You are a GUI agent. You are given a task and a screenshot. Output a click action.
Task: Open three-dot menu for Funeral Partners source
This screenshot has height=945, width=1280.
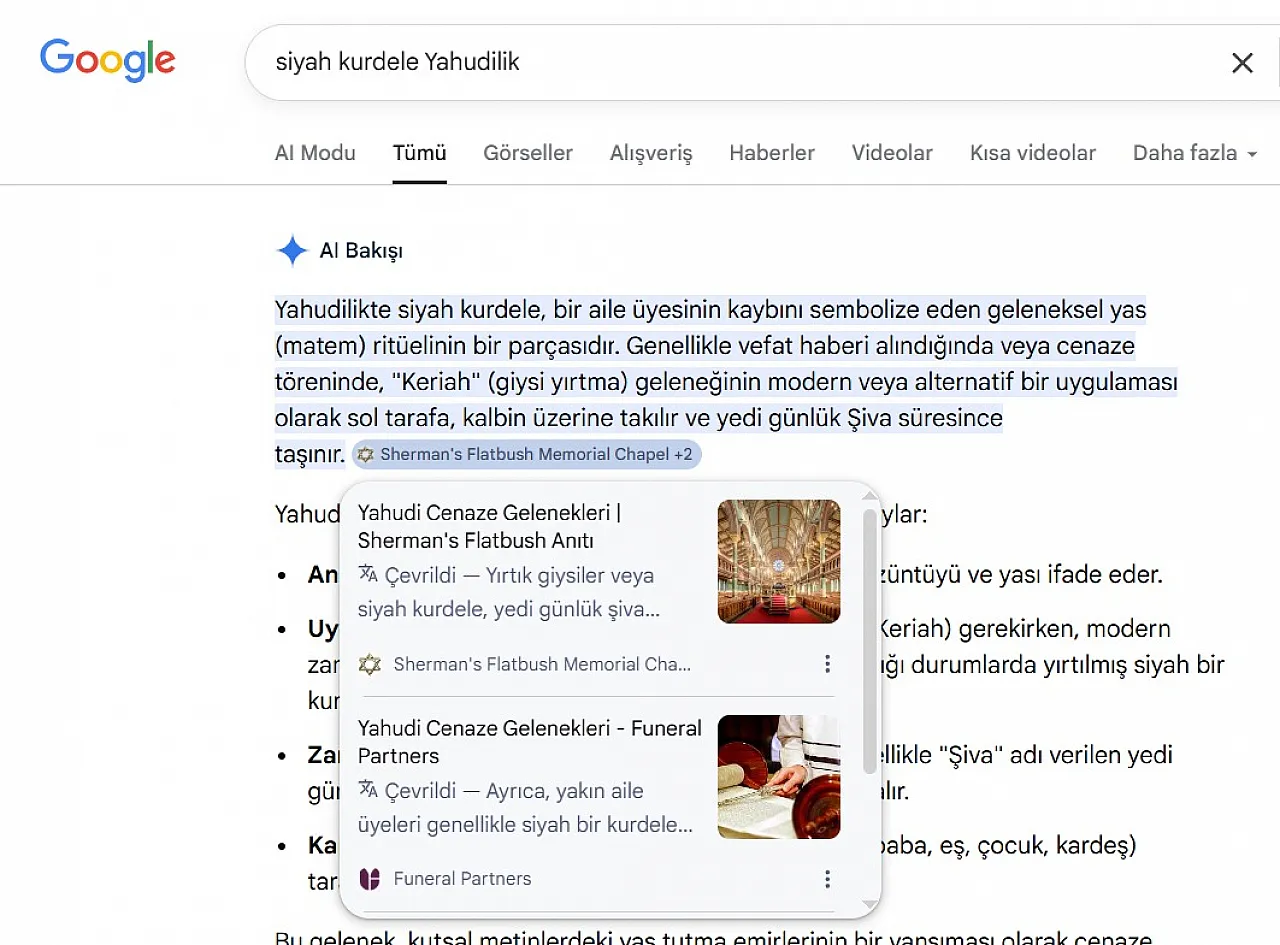click(x=827, y=879)
